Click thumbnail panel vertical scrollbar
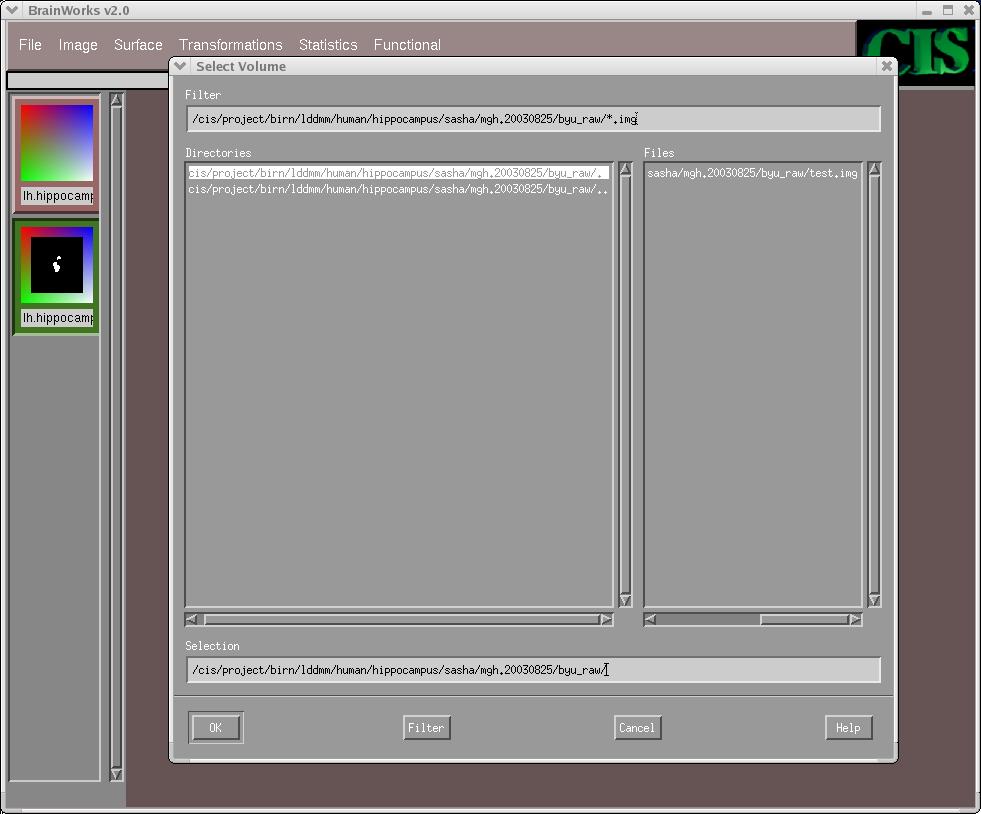Viewport: 981px width, 814px height. click(x=116, y=437)
